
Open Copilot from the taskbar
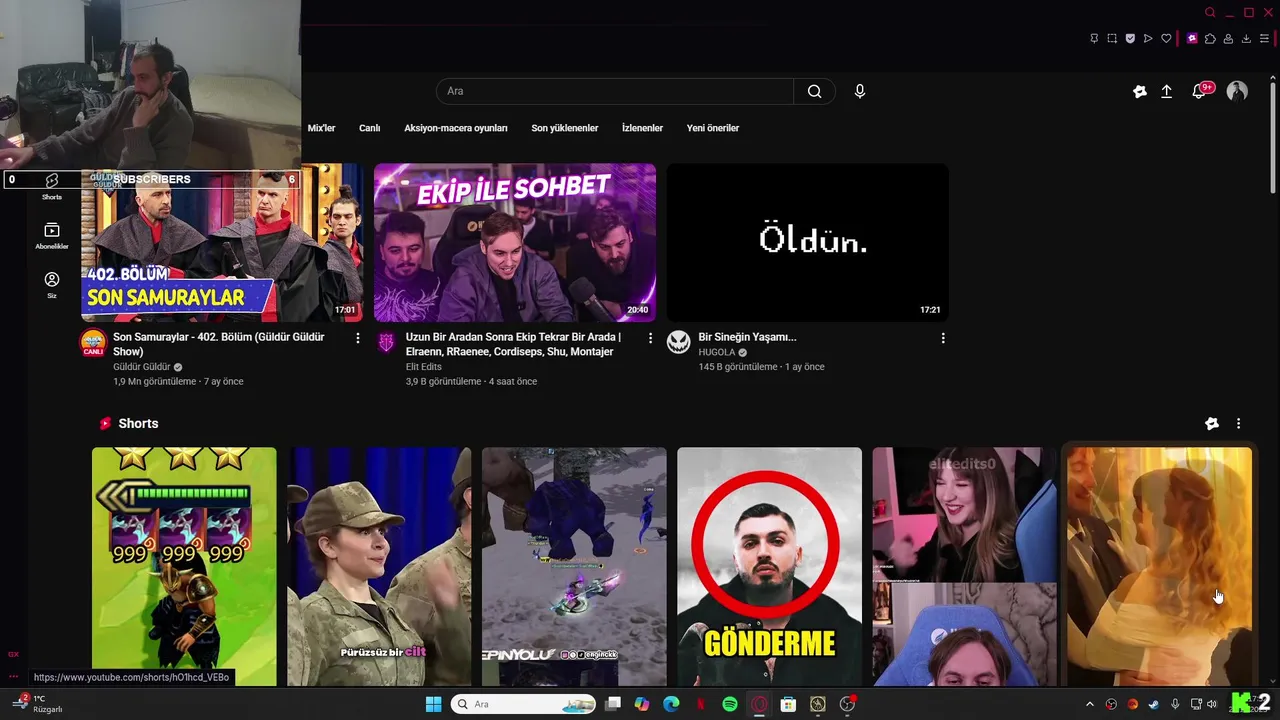point(642,704)
